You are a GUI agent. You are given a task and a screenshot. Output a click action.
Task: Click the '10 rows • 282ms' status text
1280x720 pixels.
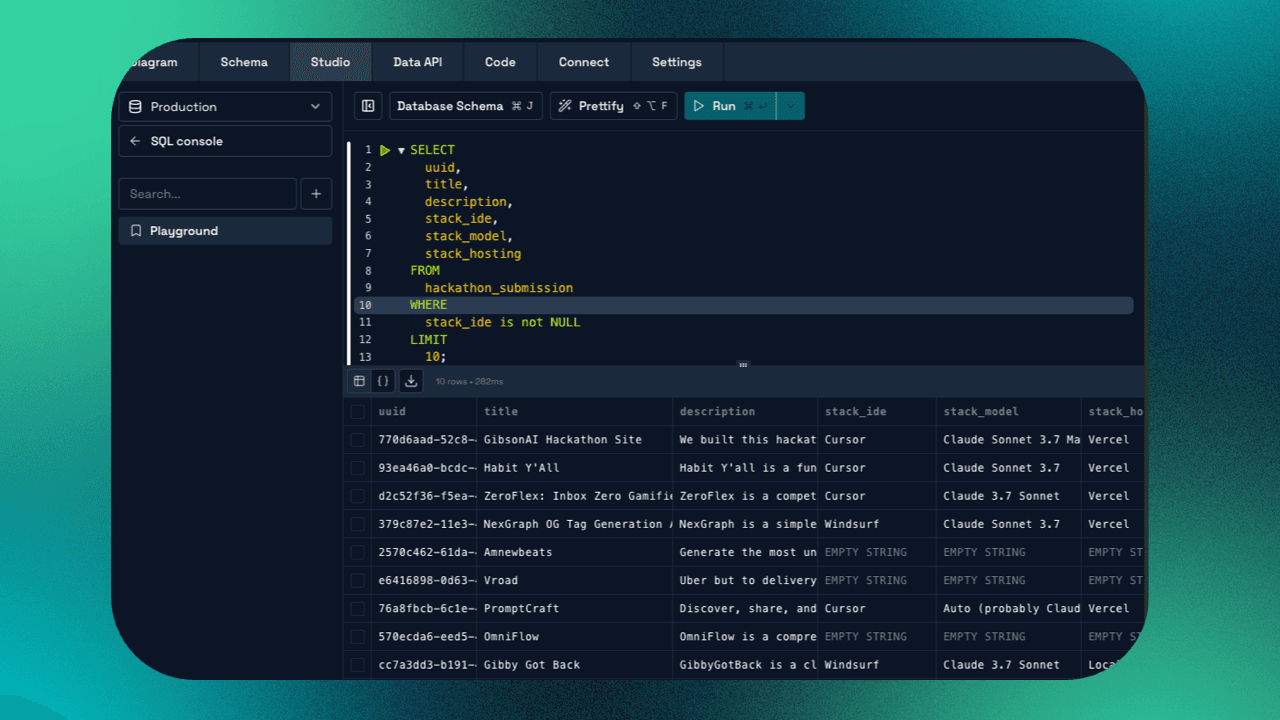469,382
